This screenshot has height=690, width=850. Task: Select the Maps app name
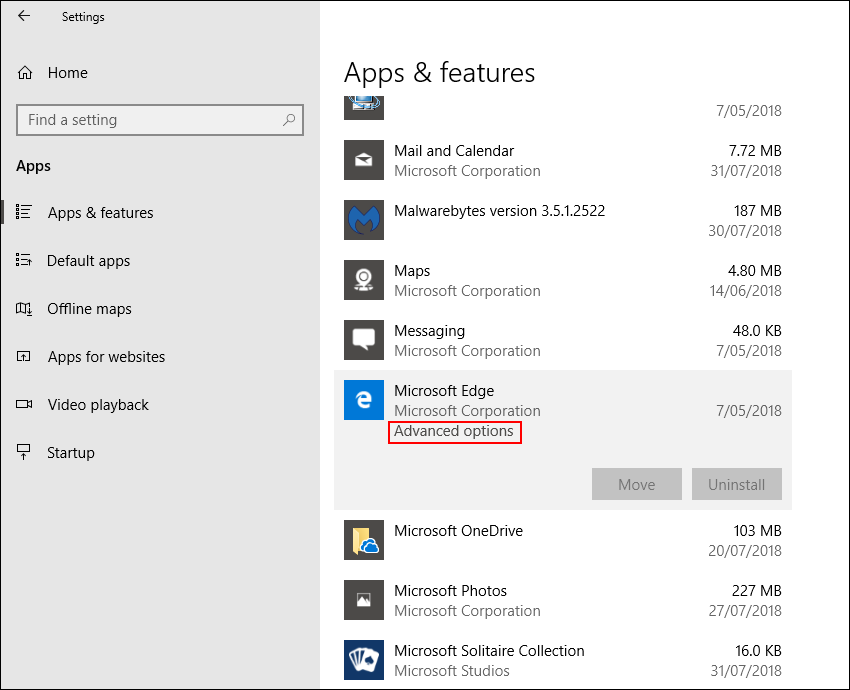(x=412, y=271)
